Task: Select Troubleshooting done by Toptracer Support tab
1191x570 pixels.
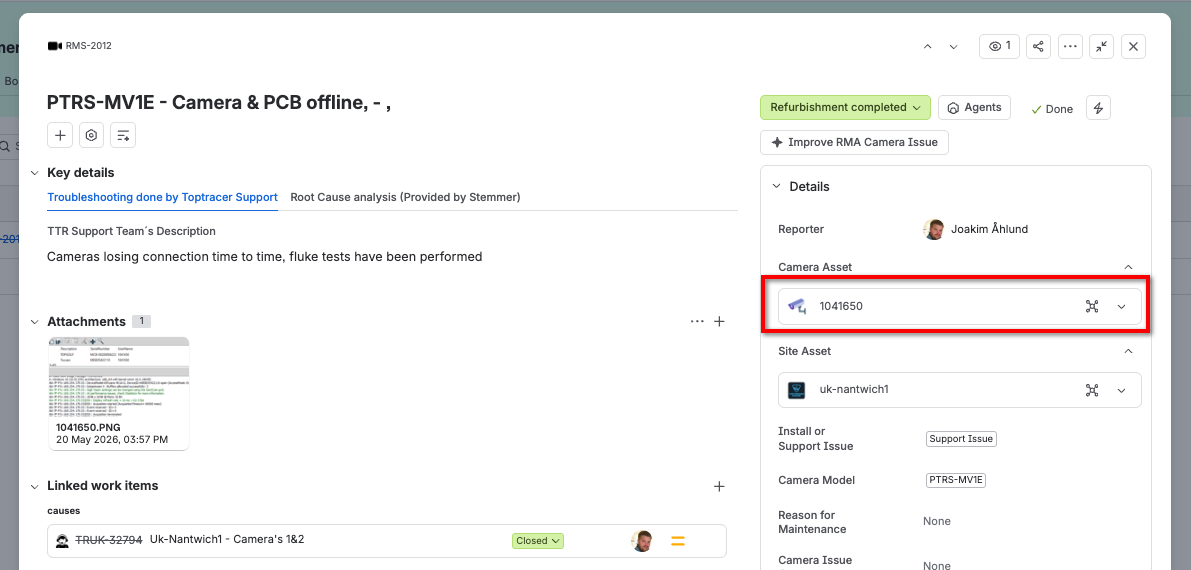Action: click(x=163, y=197)
